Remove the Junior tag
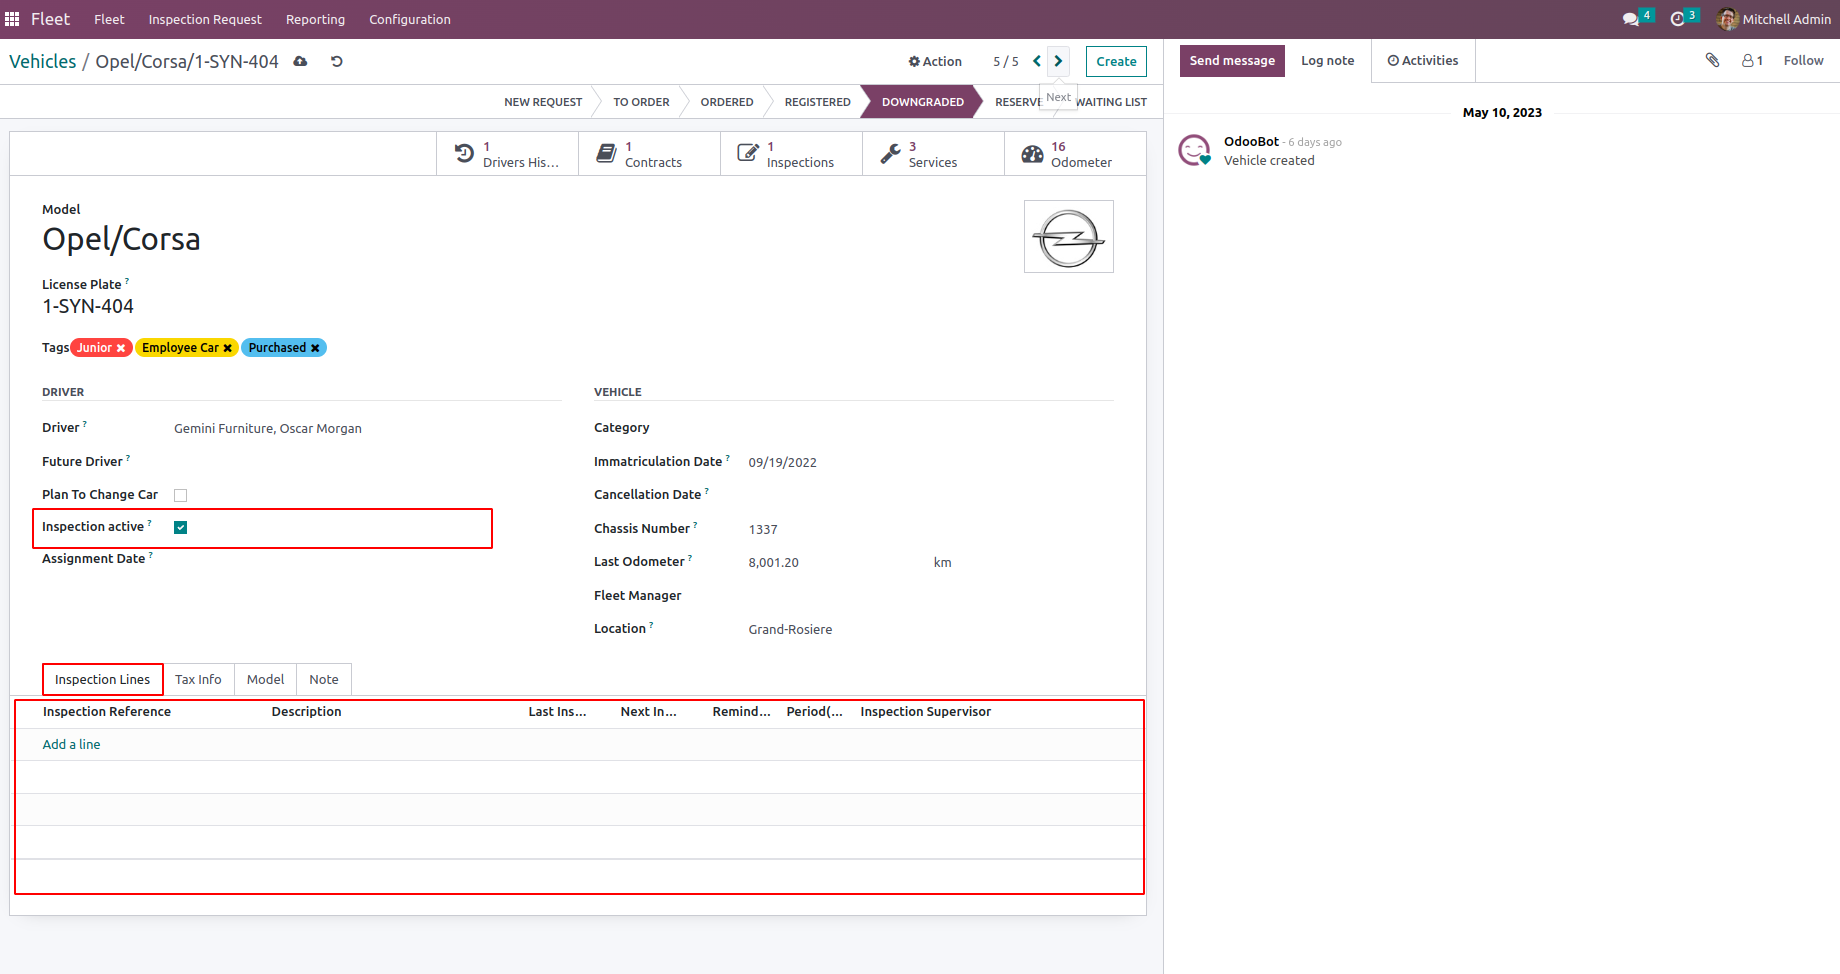Screen dimensions: 1840x974 121,348
